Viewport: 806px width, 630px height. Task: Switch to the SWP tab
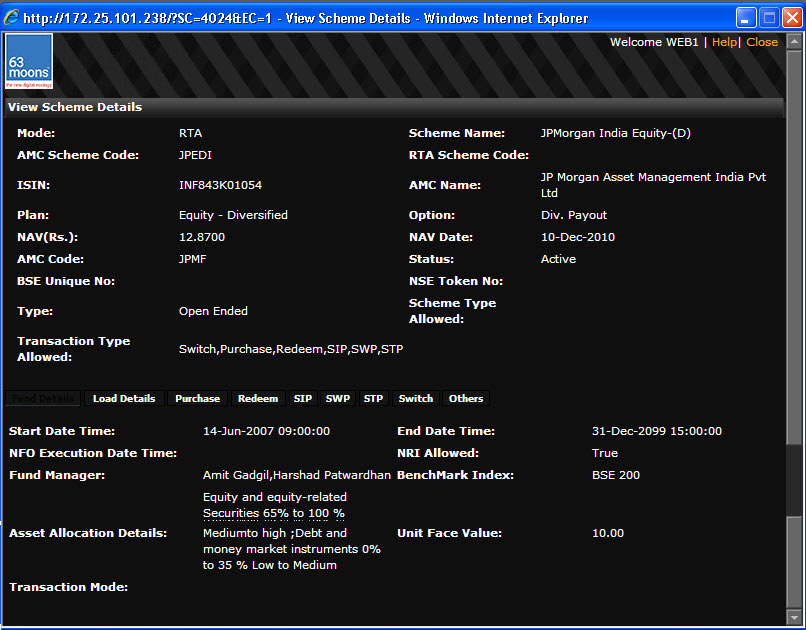coord(338,398)
